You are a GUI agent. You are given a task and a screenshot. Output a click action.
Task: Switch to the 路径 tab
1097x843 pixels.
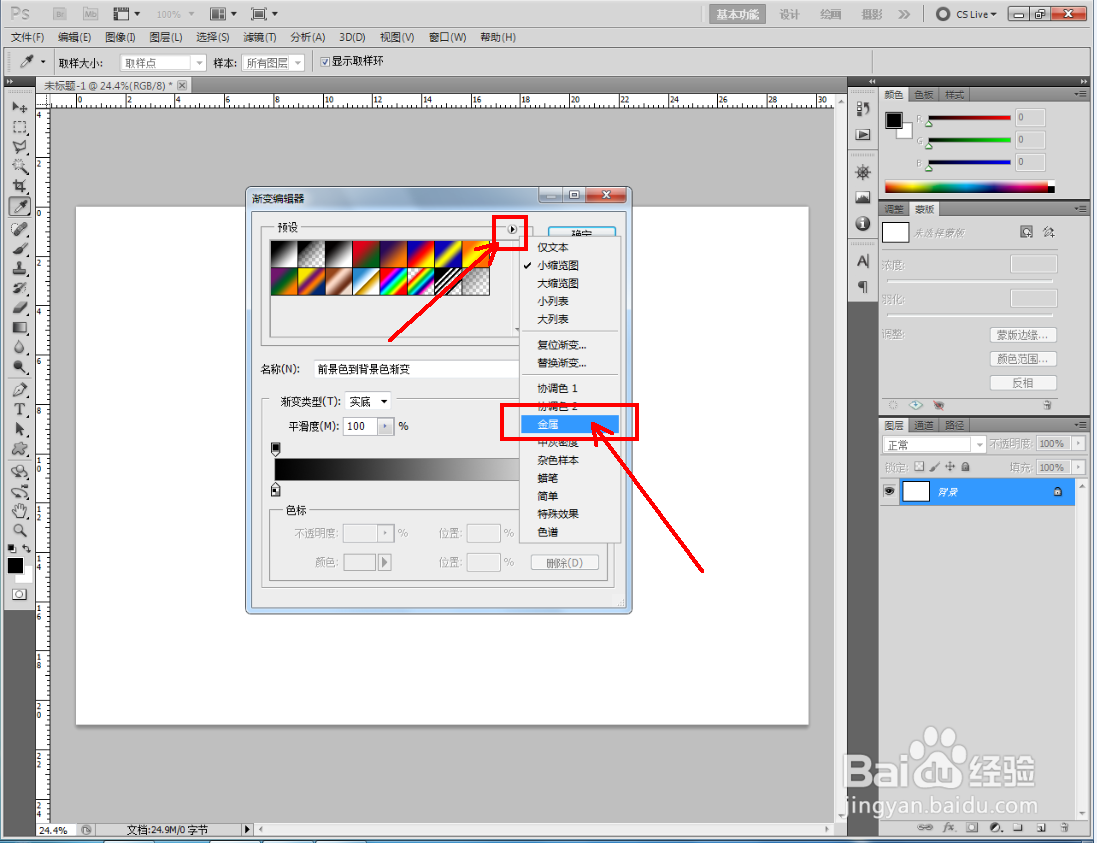pos(954,425)
